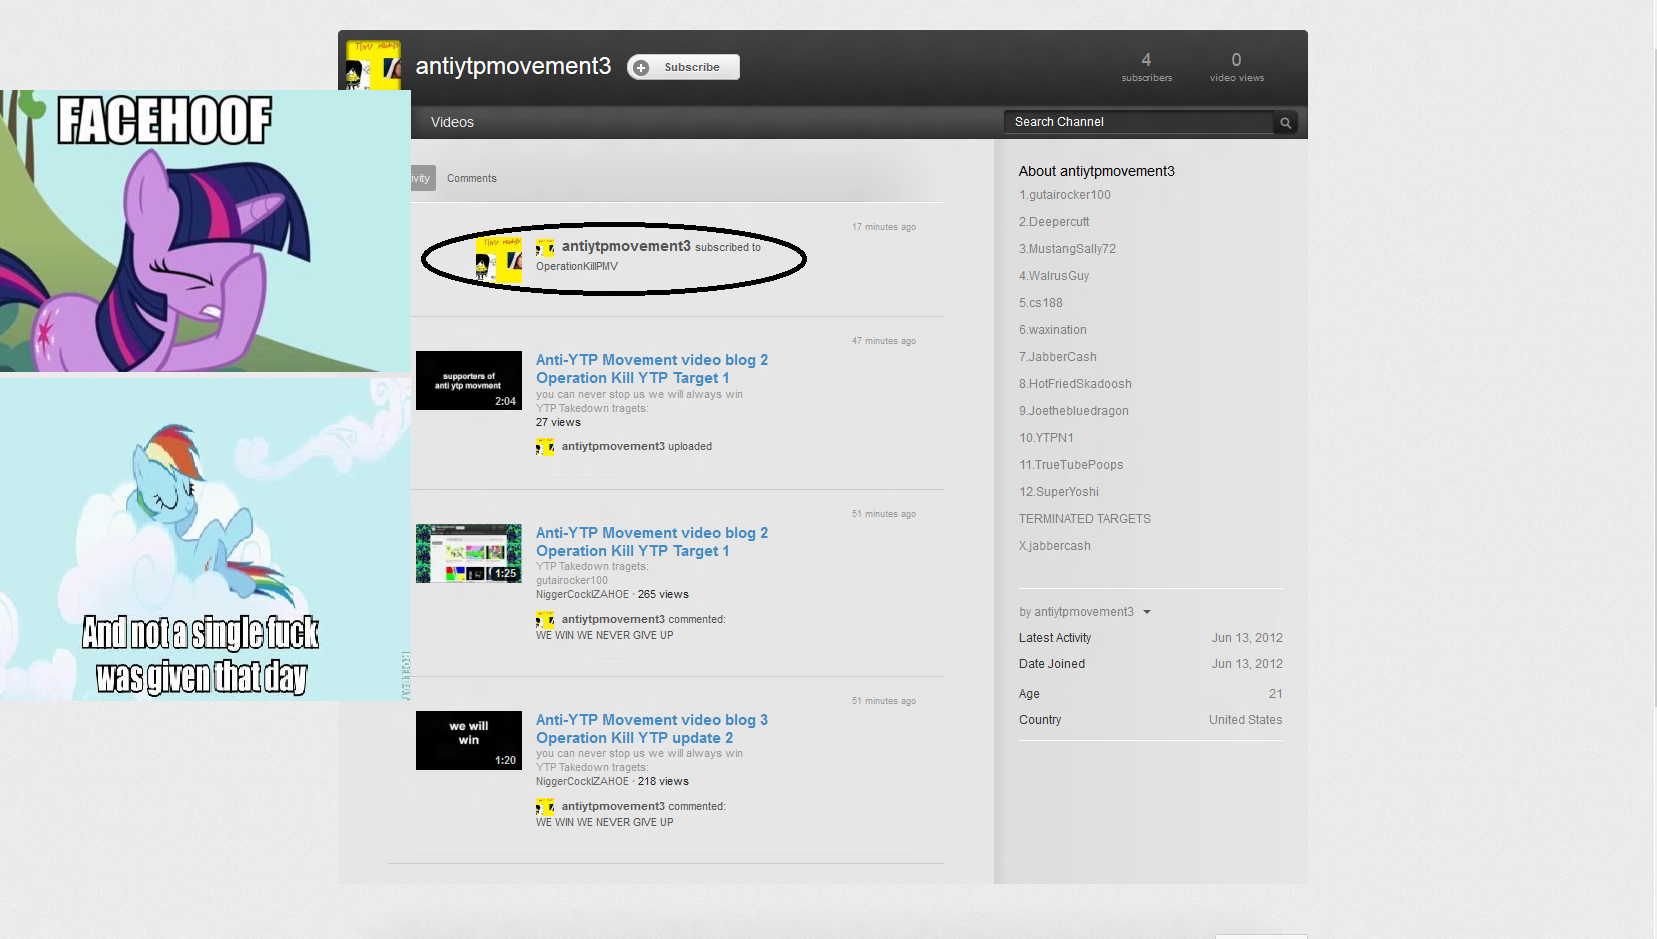Click the '1.gutairocker100' sidebar entry
Screen dimensions: 1657x939
click(1065, 195)
